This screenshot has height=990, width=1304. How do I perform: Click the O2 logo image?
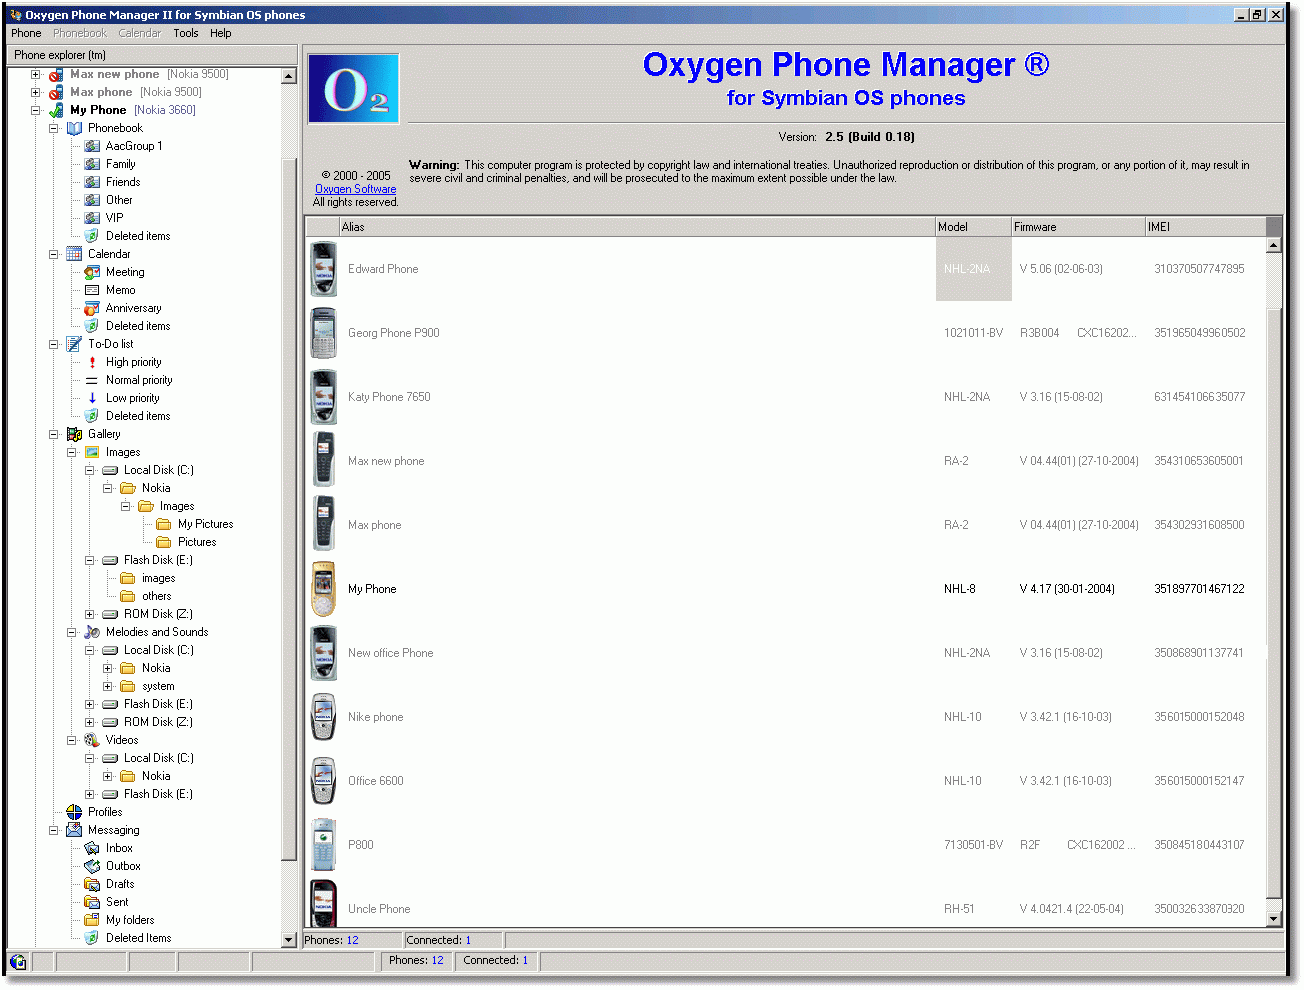coord(354,89)
